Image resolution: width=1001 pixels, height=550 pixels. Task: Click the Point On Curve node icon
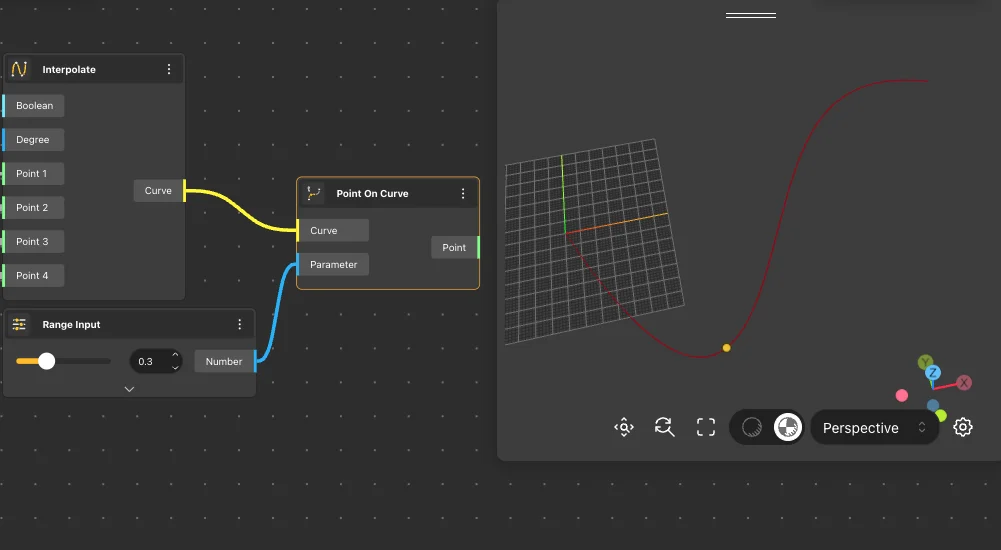click(314, 193)
